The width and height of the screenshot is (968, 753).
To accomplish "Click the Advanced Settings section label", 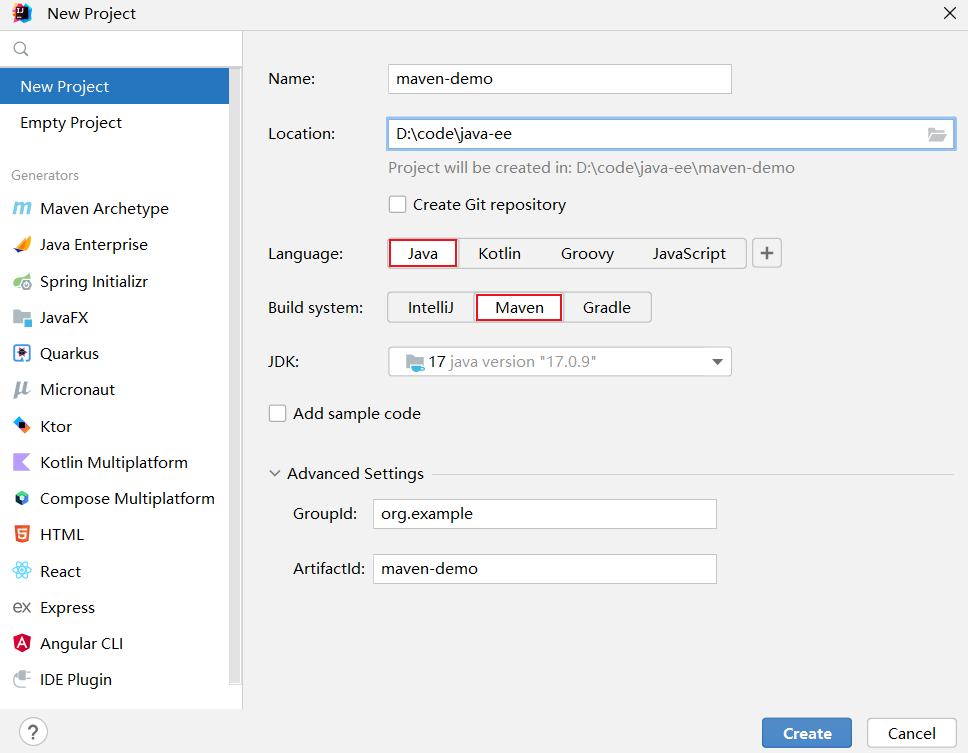I will point(355,473).
